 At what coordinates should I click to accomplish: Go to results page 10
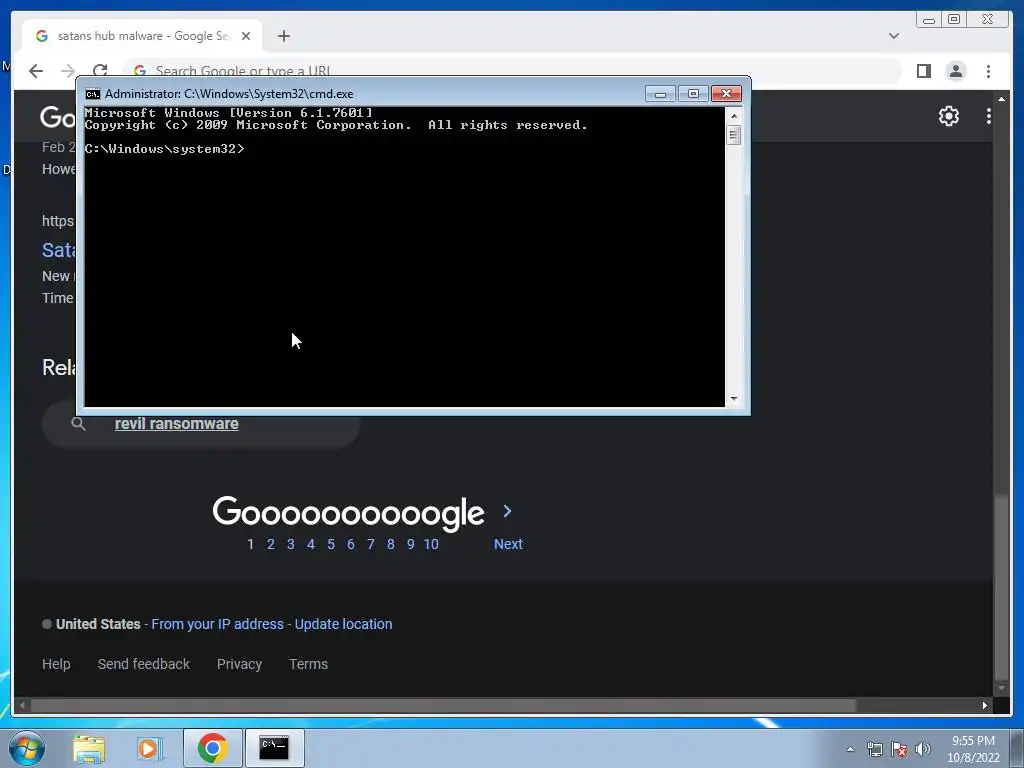tap(431, 544)
